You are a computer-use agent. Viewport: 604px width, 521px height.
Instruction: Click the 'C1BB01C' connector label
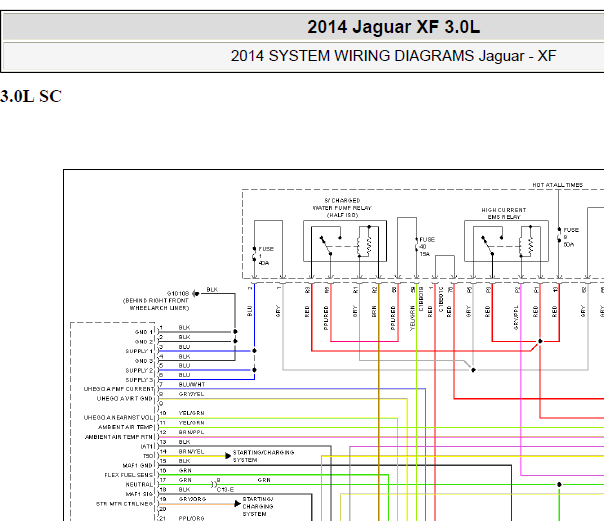click(441, 299)
